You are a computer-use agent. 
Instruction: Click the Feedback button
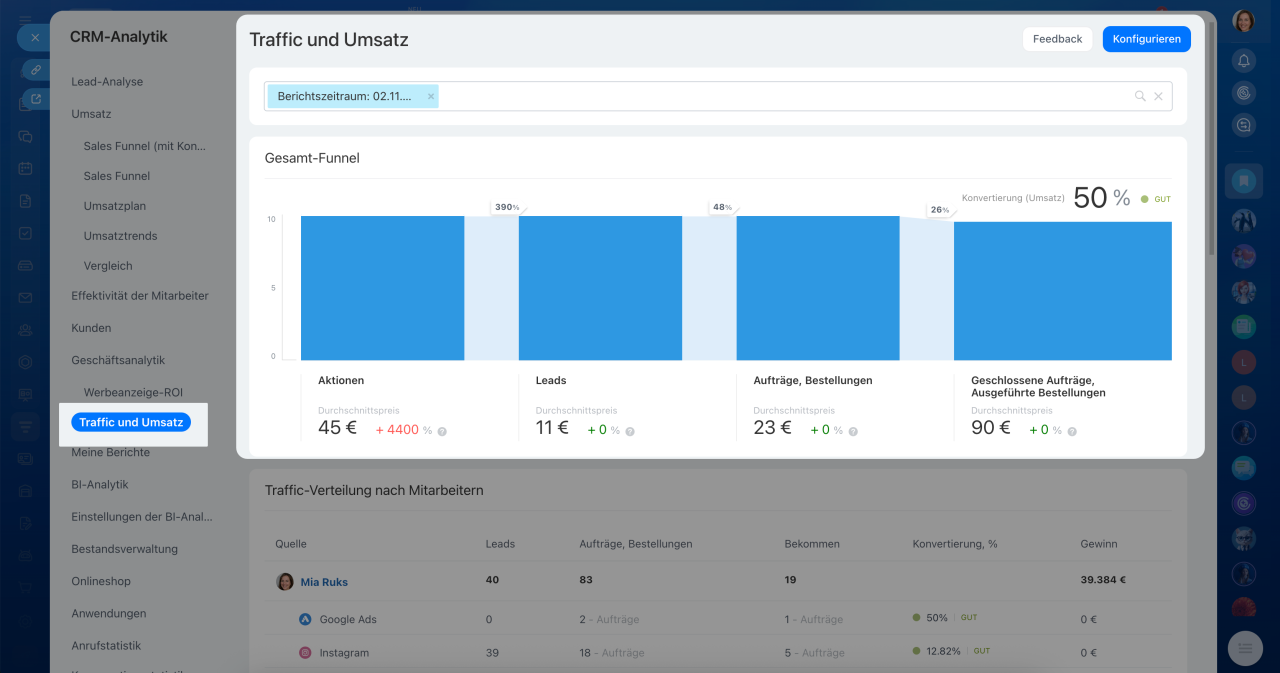1057,39
